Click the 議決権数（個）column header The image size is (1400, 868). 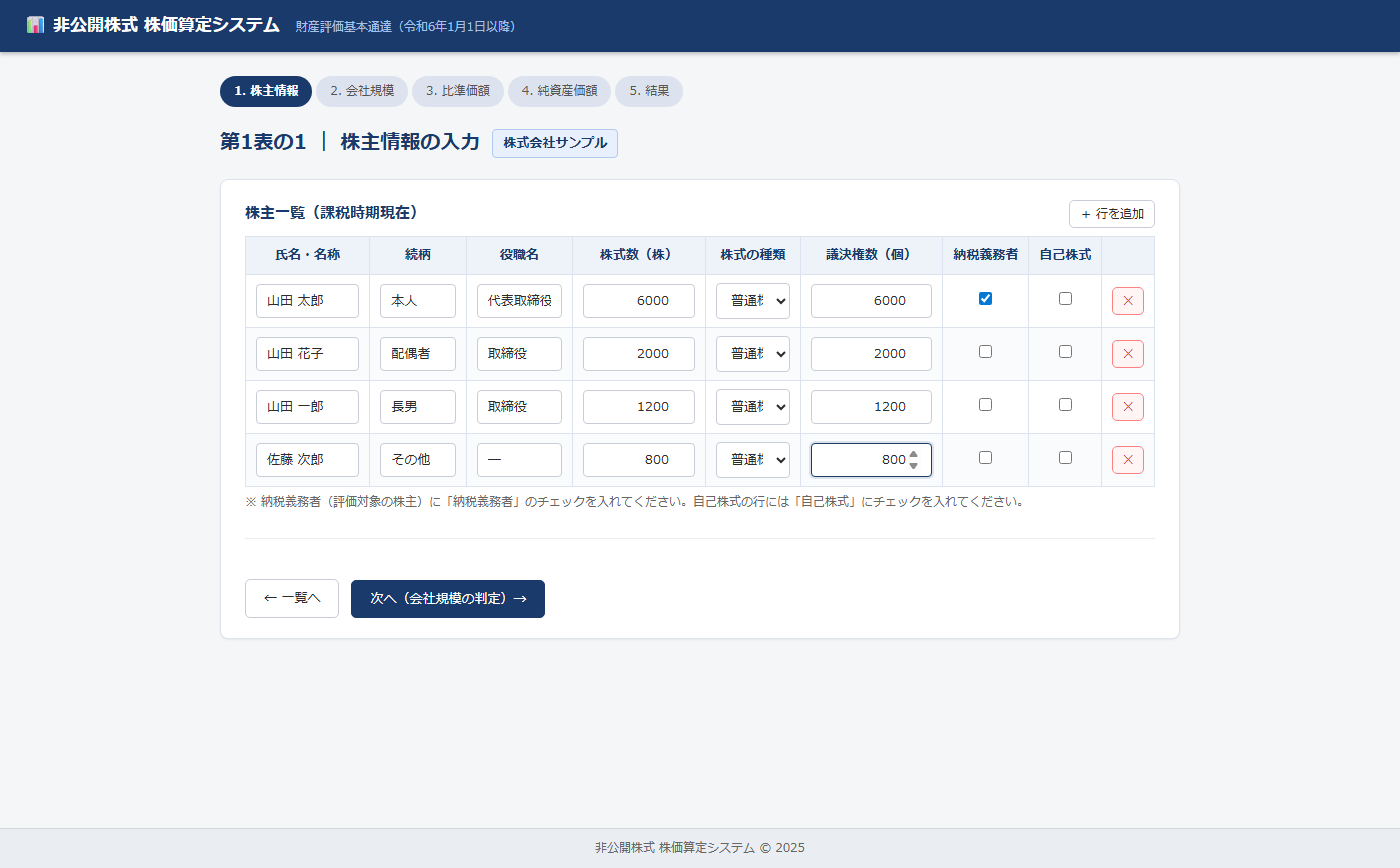[x=871, y=255]
